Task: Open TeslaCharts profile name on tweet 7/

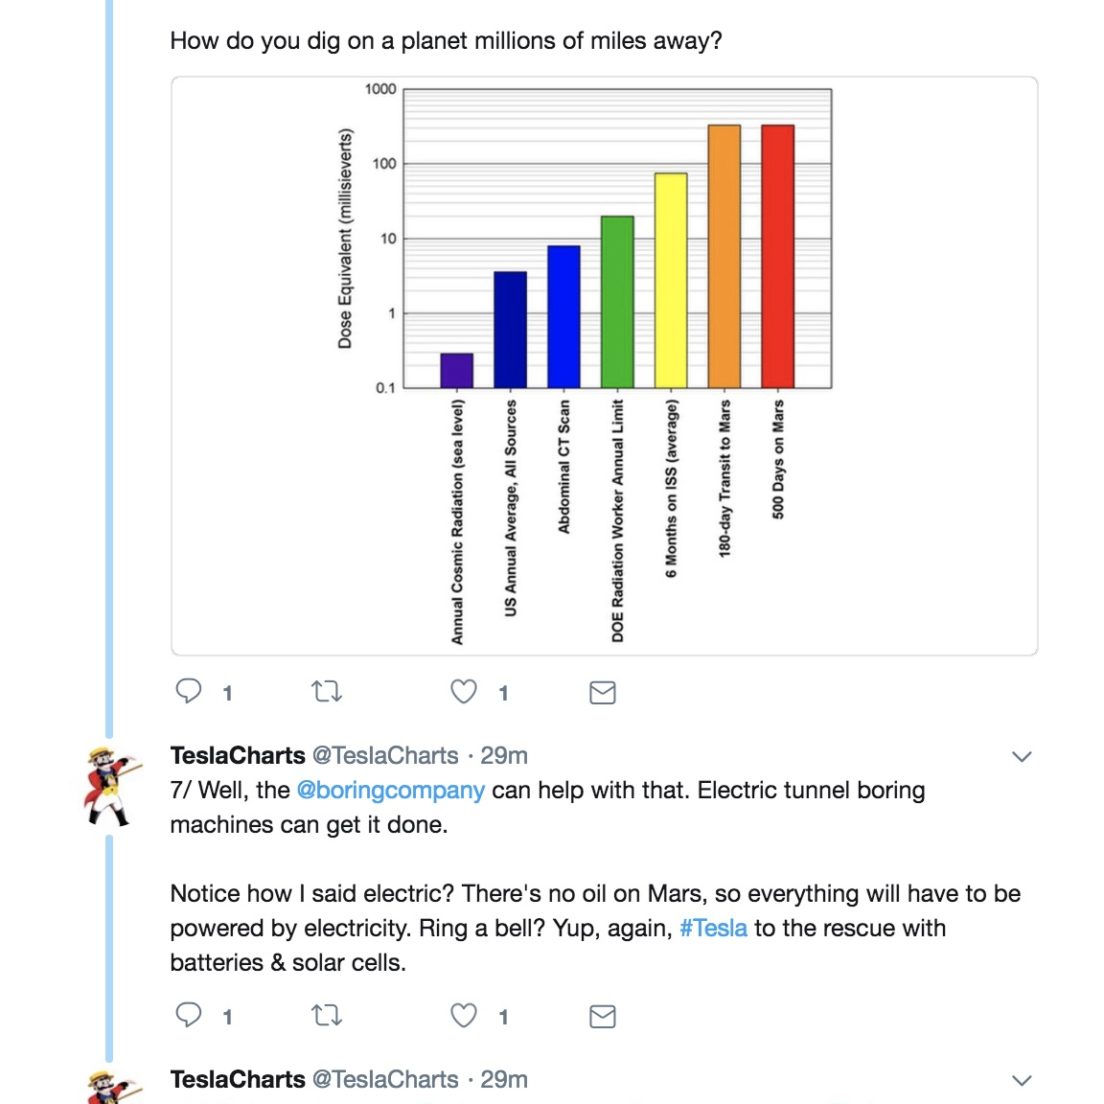Action: tap(238, 756)
